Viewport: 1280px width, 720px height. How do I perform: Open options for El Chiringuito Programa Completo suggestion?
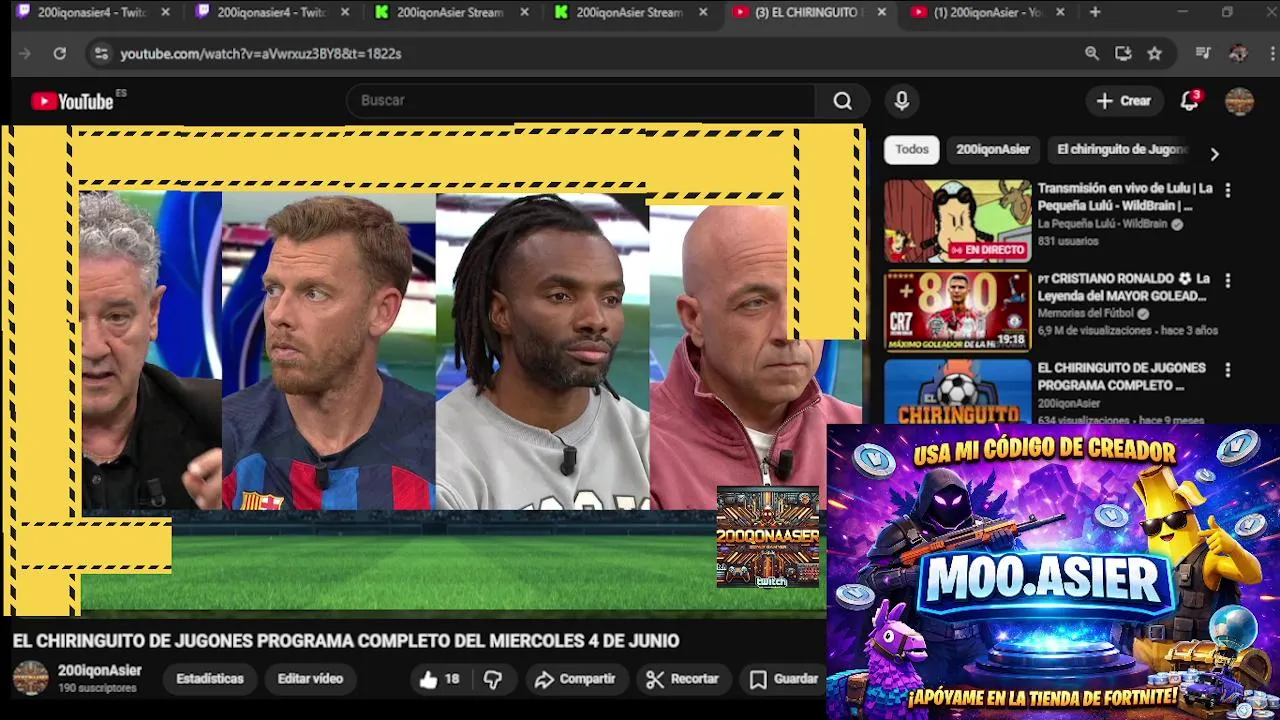pos(1228,370)
